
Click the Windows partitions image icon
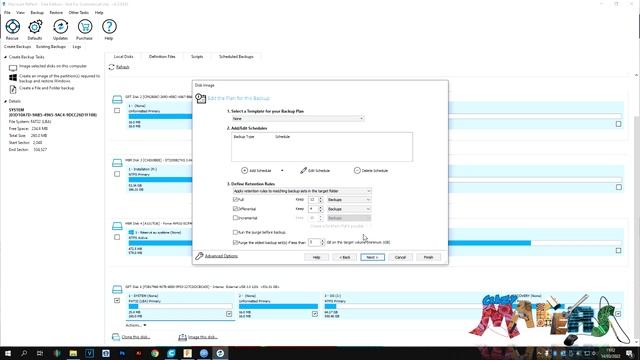coord(13,78)
